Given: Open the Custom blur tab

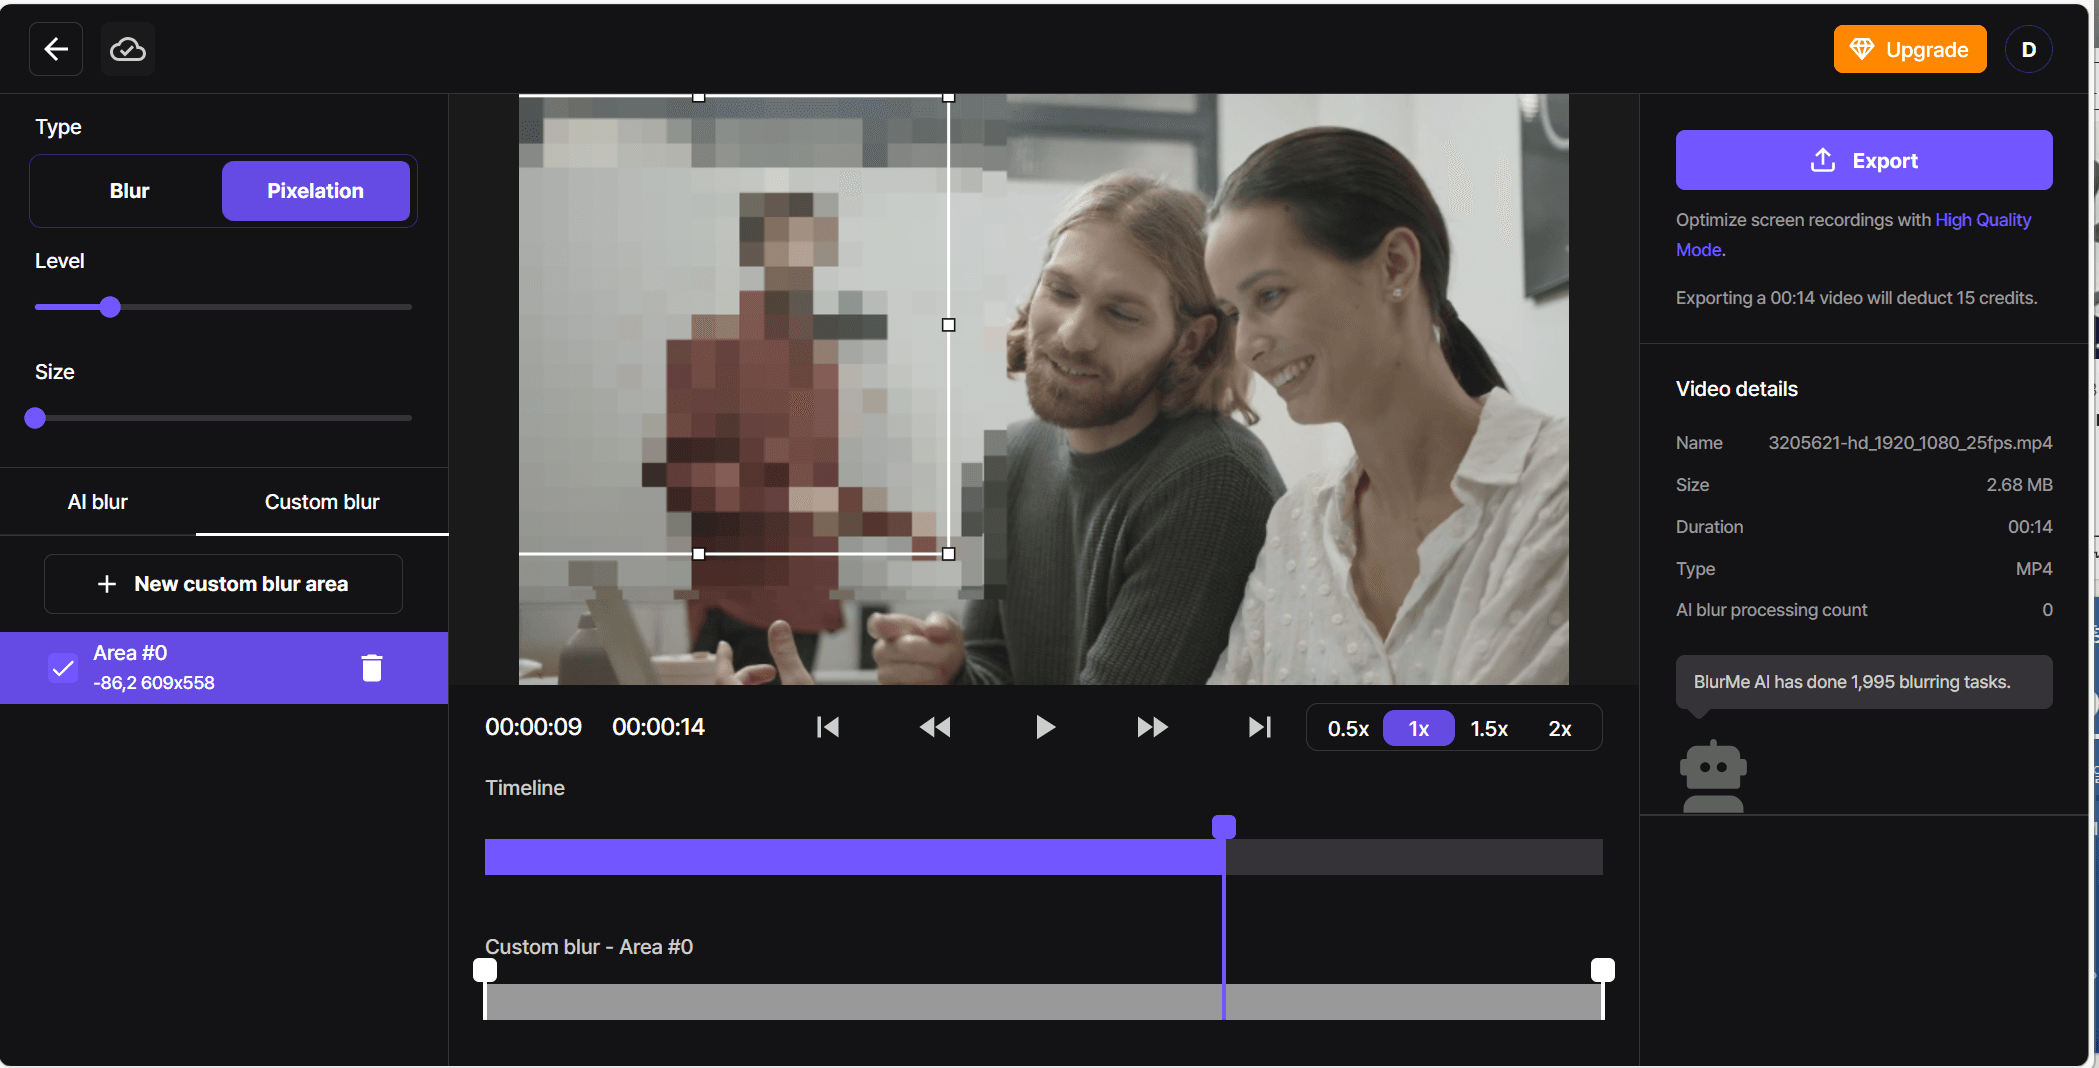Looking at the screenshot, I should click(322, 502).
